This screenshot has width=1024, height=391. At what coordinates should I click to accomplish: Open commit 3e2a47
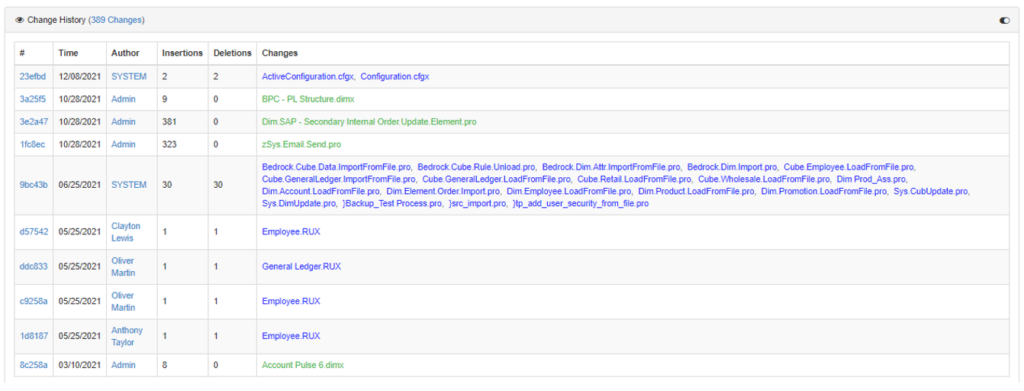[x=34, y=121]
